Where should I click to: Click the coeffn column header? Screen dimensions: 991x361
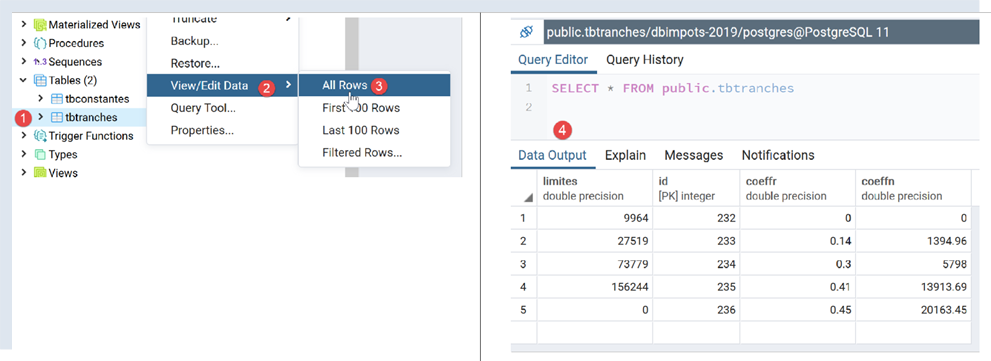click(x=913, y=189)
